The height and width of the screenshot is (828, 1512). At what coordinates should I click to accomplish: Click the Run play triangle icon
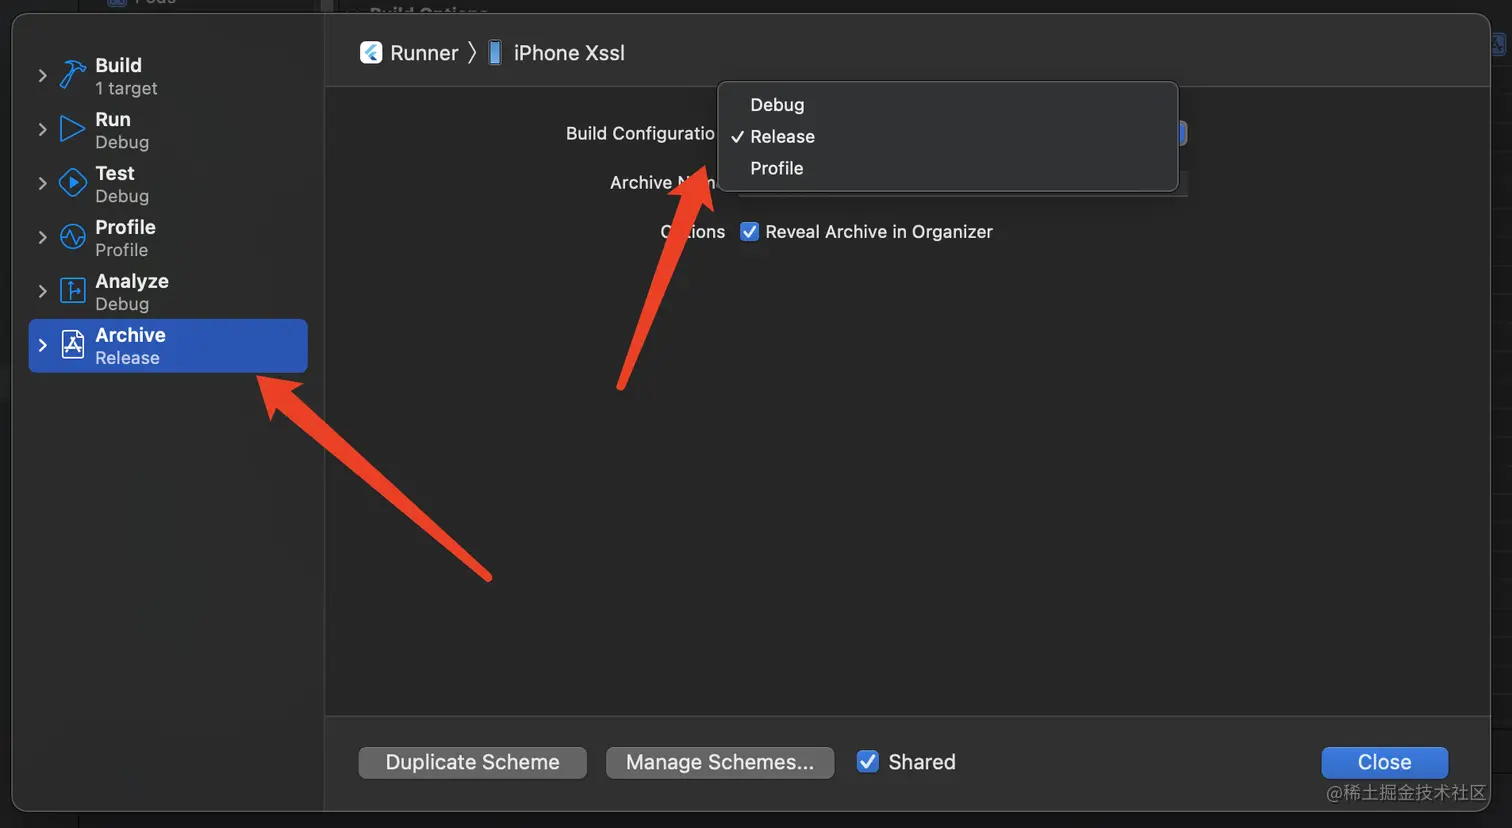pos(73,129)
